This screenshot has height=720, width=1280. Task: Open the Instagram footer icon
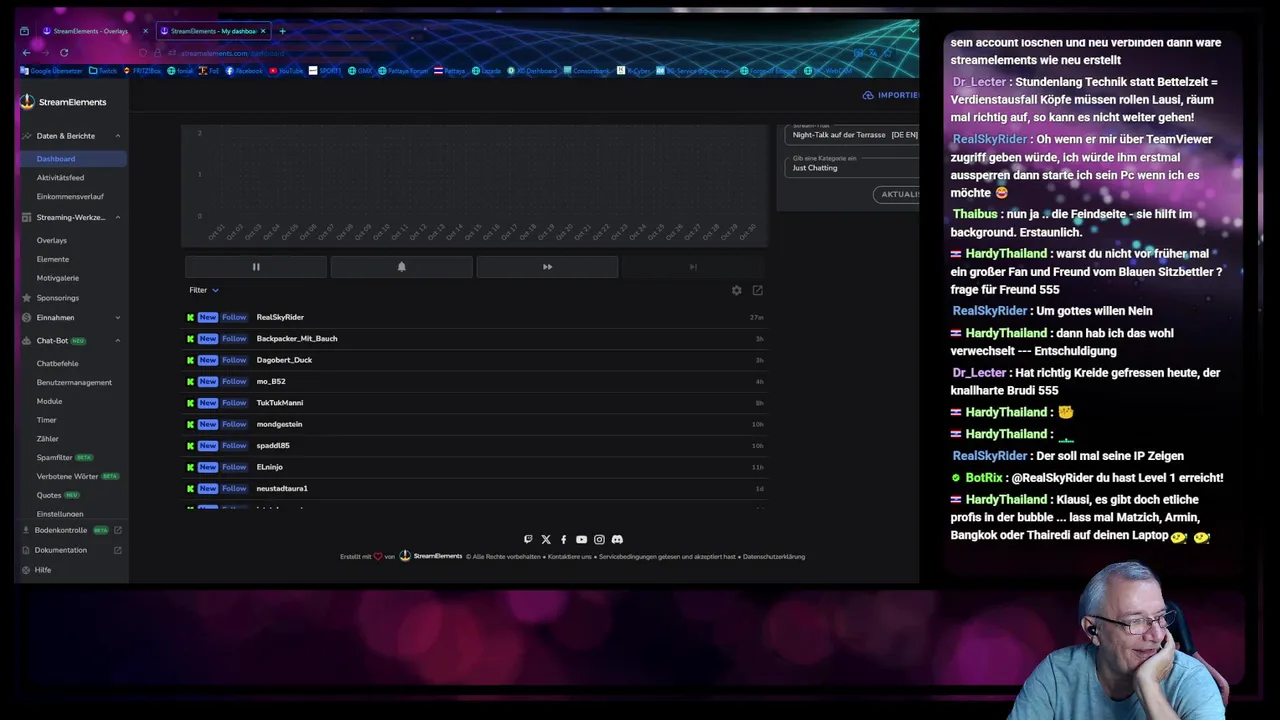(x=599, y=540)
